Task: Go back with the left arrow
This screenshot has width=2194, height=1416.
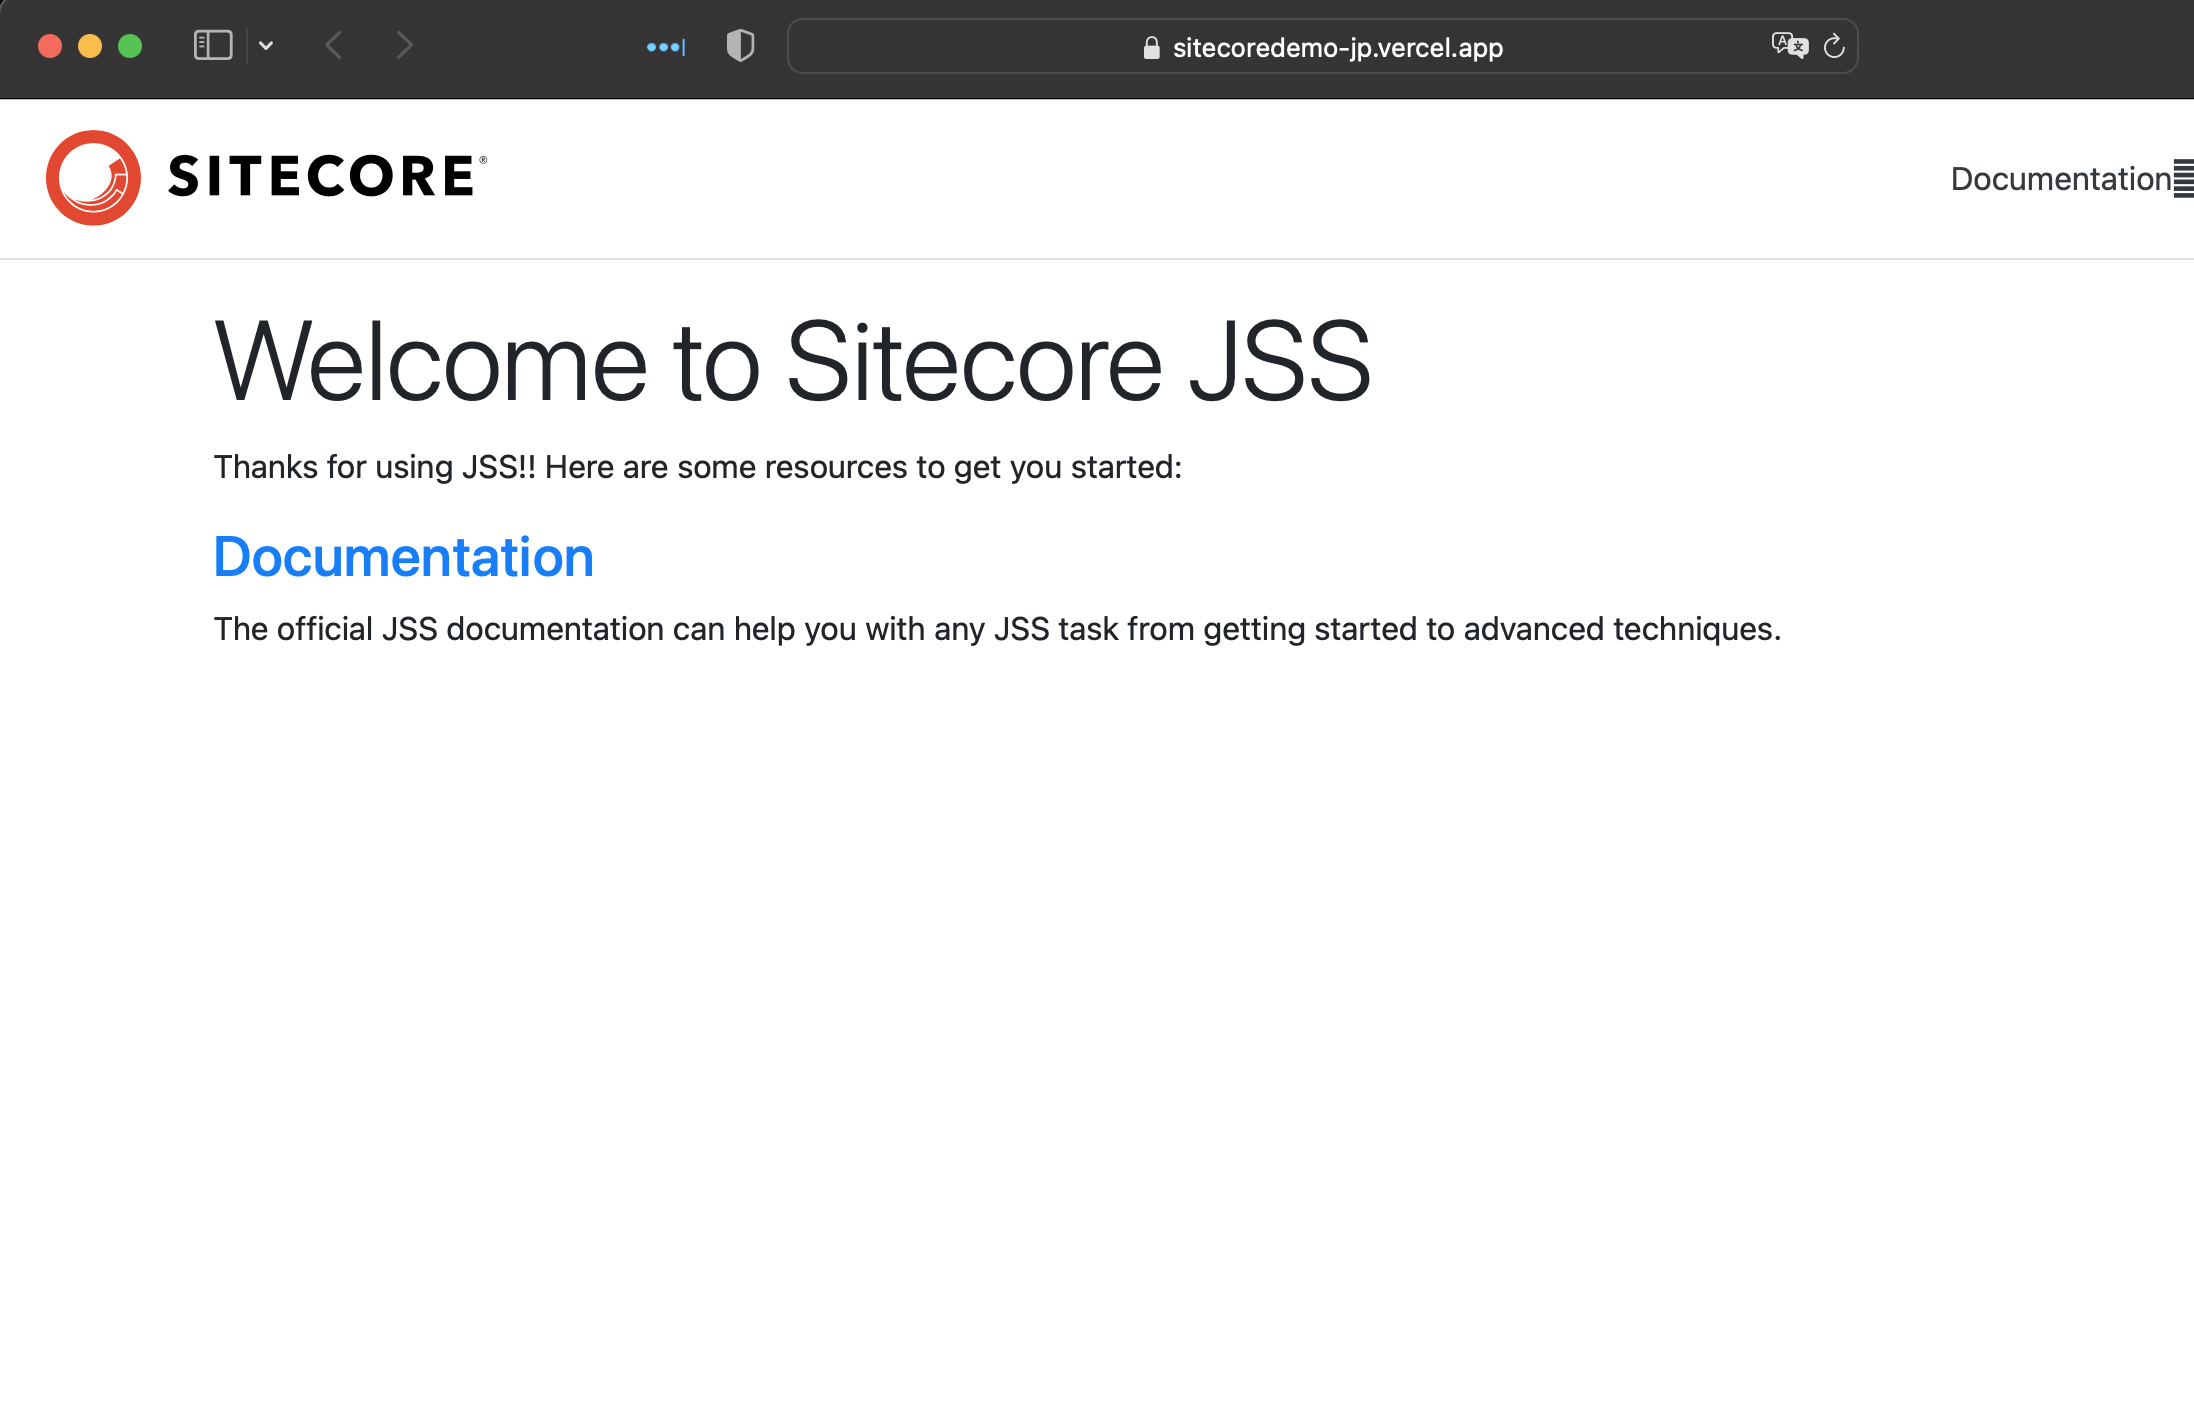Action: click(x=334, y=46)
